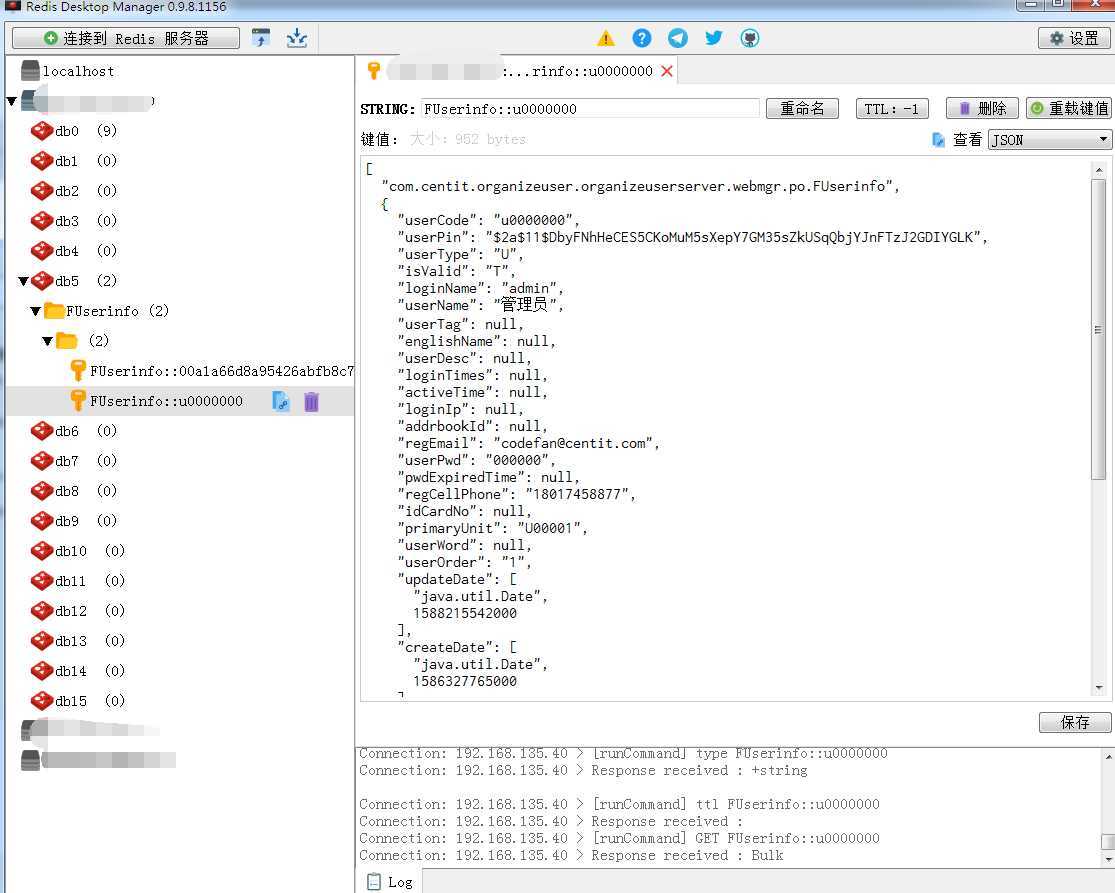Click the settings button with gear

click(1074, 38)
